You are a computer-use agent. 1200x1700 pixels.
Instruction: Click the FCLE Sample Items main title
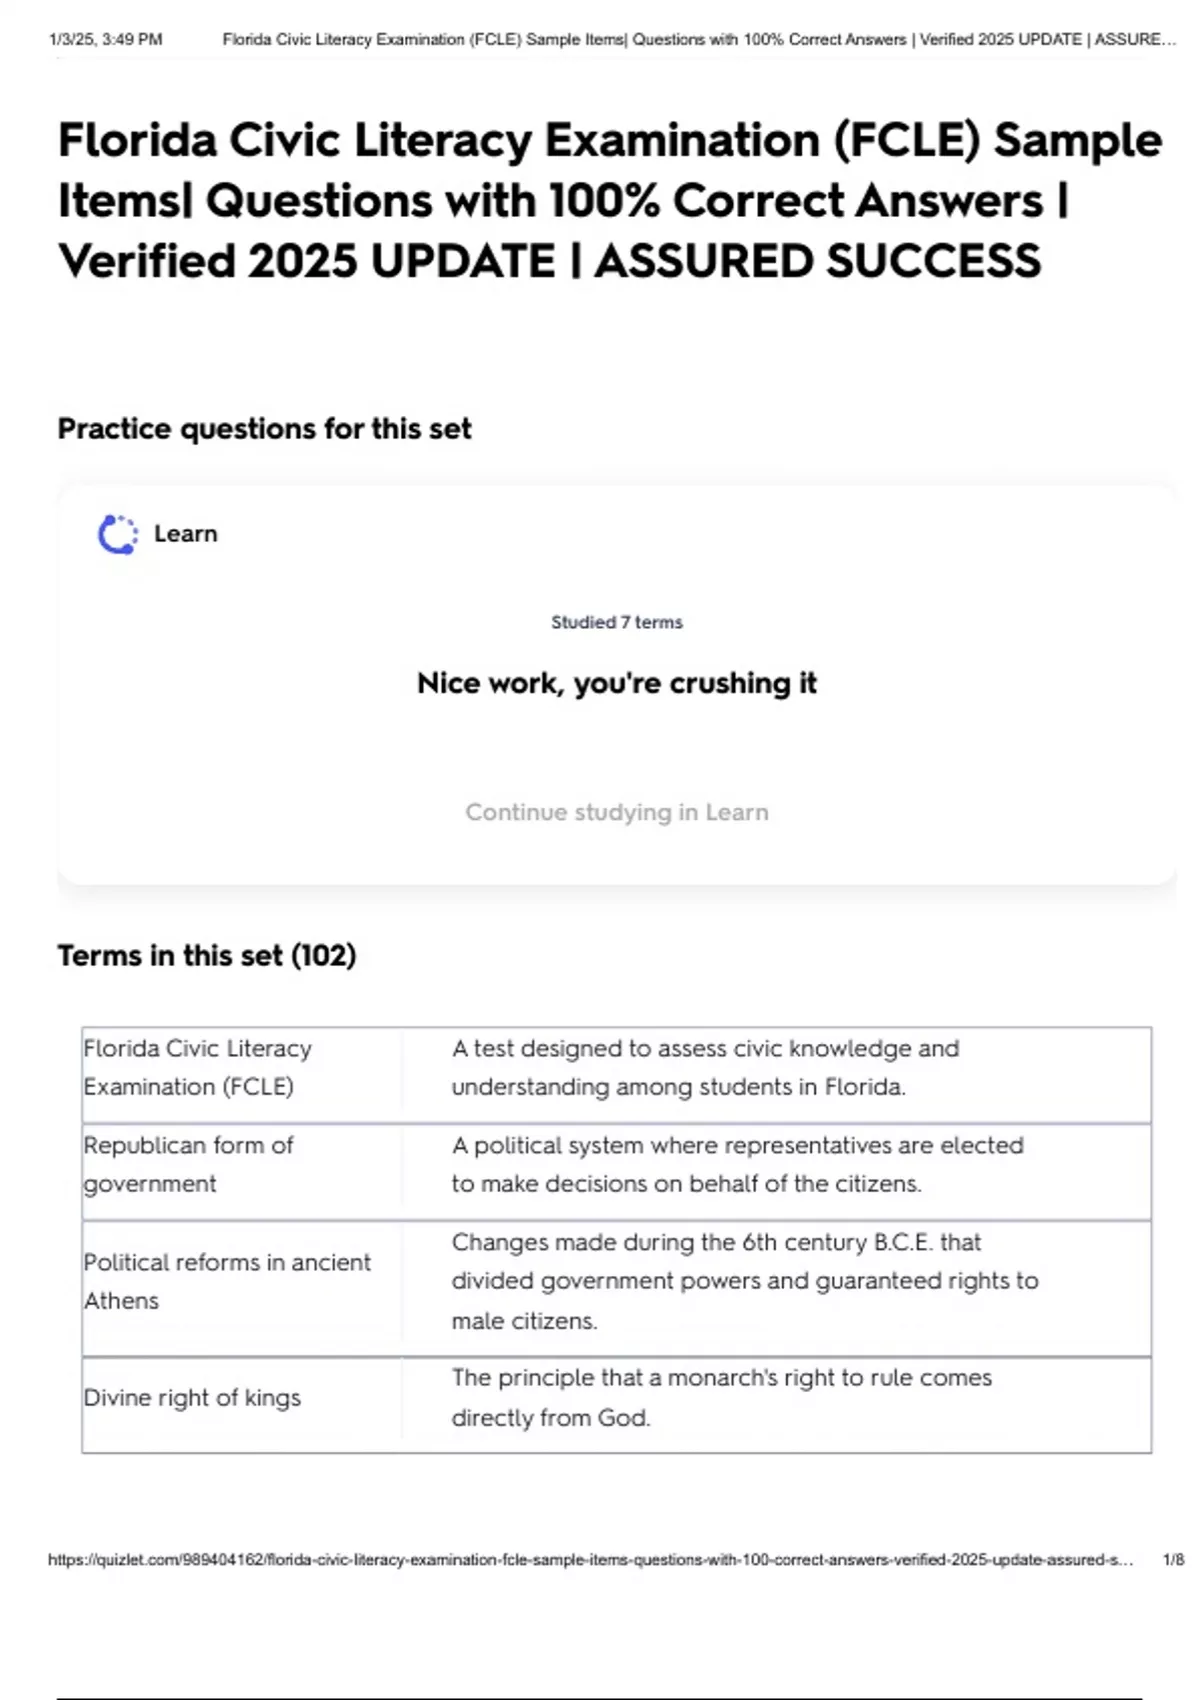[609, 200]
